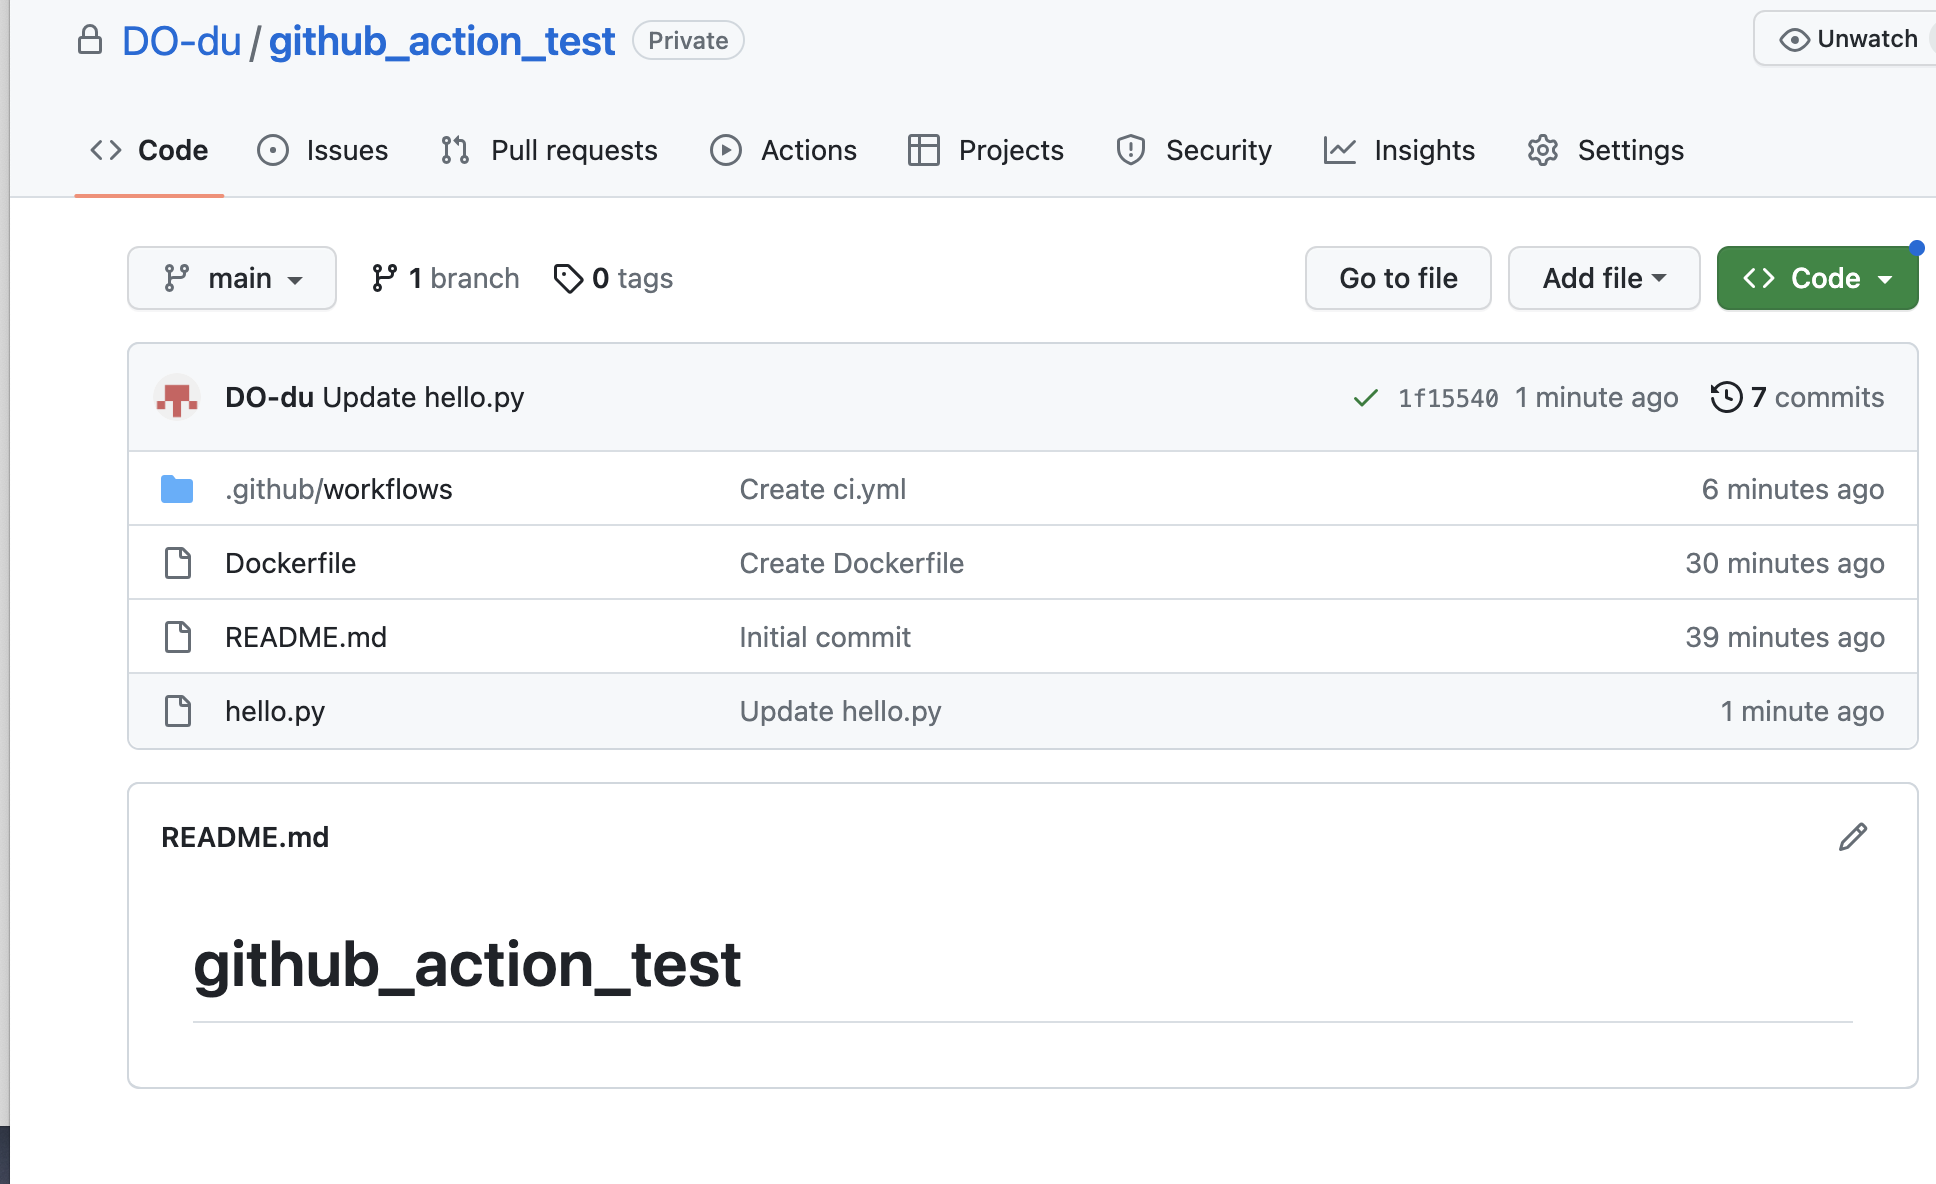Open the hello.py file link
Viewport: 1936px width, 1184px height.
(275, 711)
